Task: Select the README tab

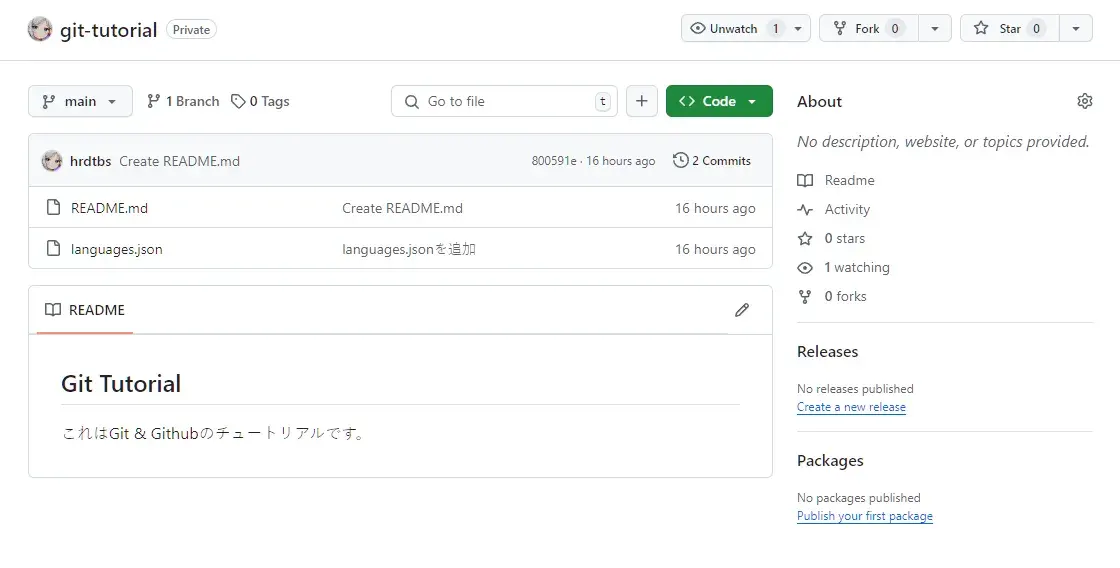Action: point(85,310)
